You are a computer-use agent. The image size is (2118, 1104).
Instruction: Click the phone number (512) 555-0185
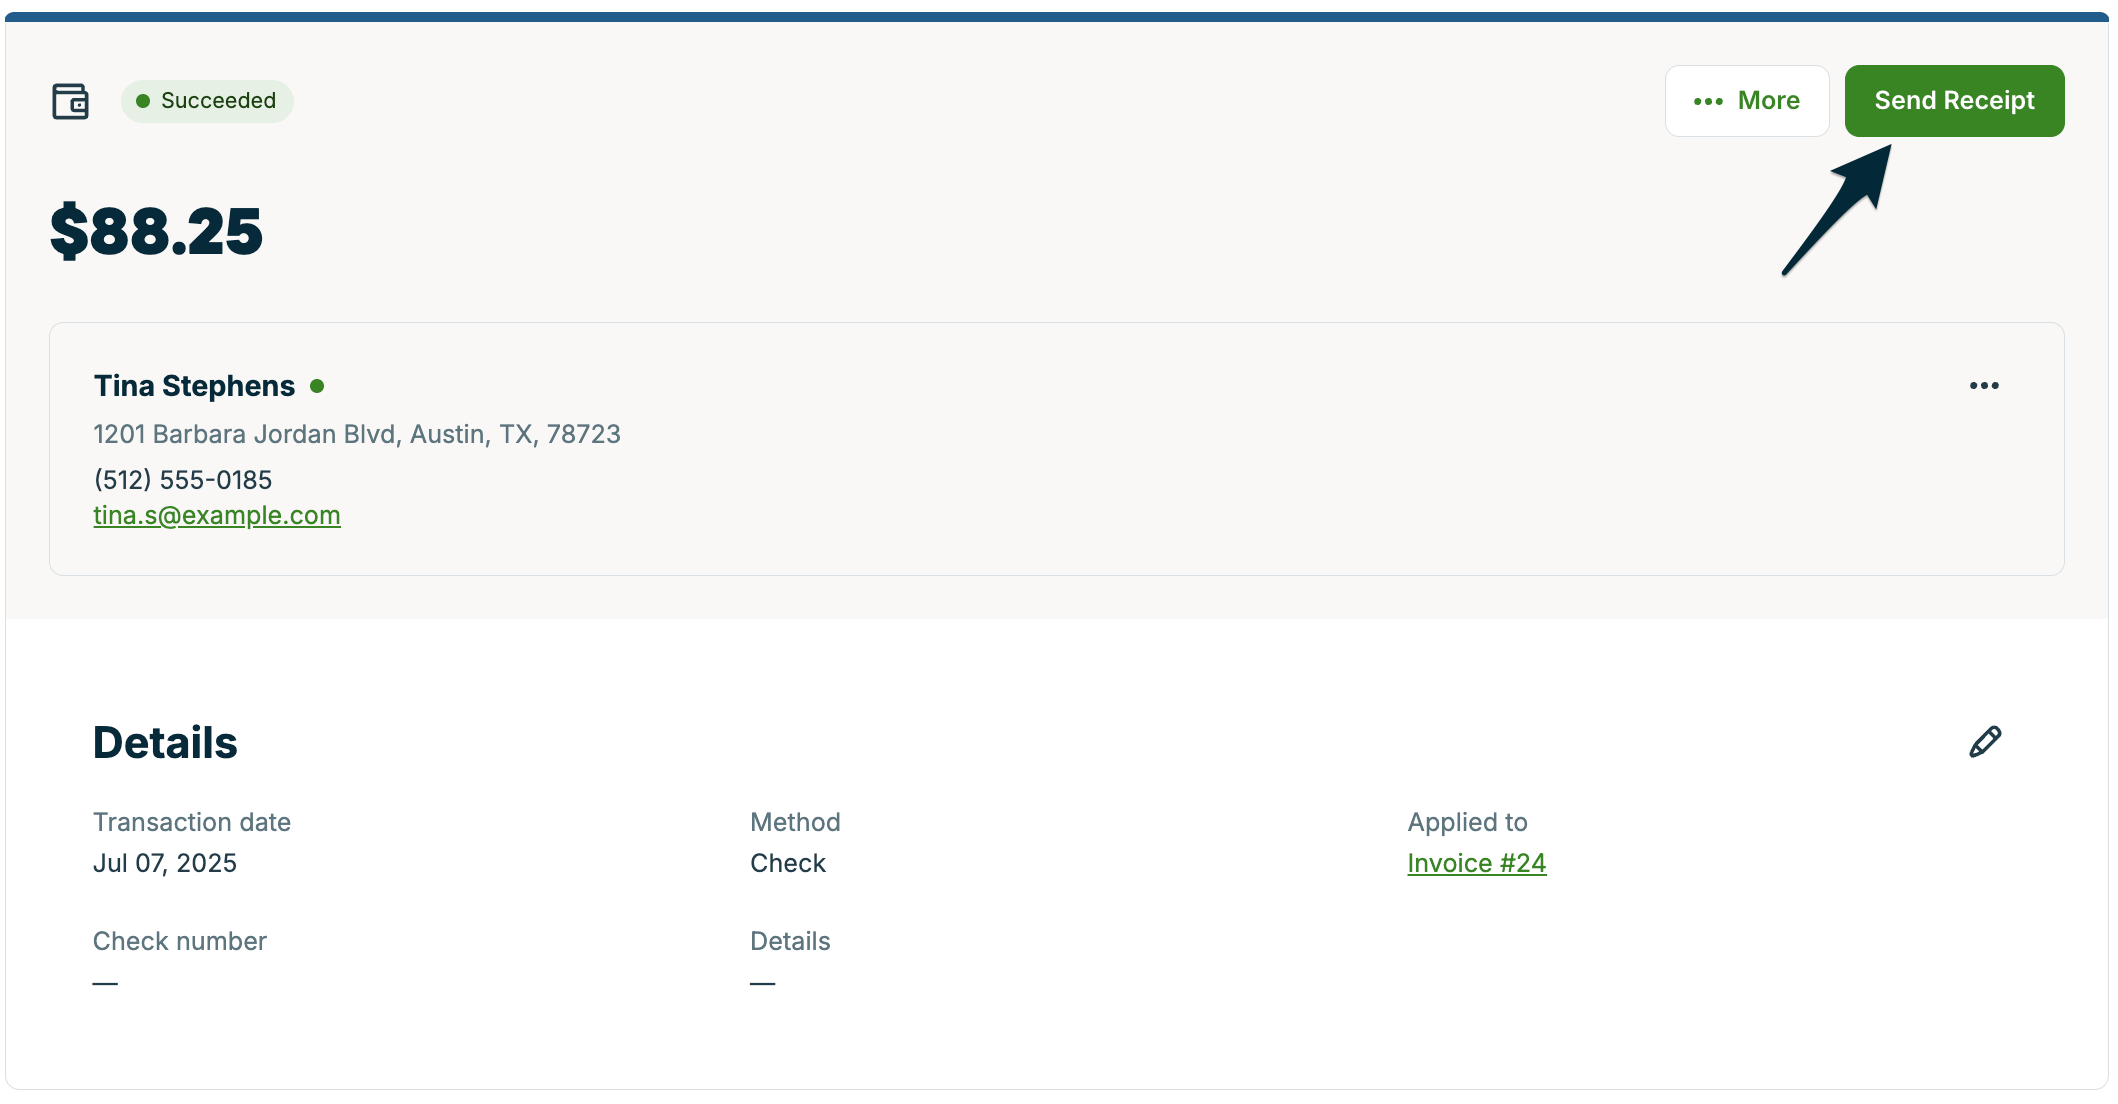pyautogui.click(x=183, y=480)
